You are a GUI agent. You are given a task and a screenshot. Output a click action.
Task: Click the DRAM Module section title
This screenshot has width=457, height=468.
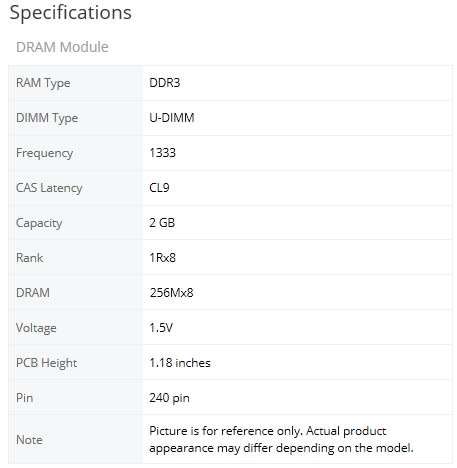click(62, 47)
